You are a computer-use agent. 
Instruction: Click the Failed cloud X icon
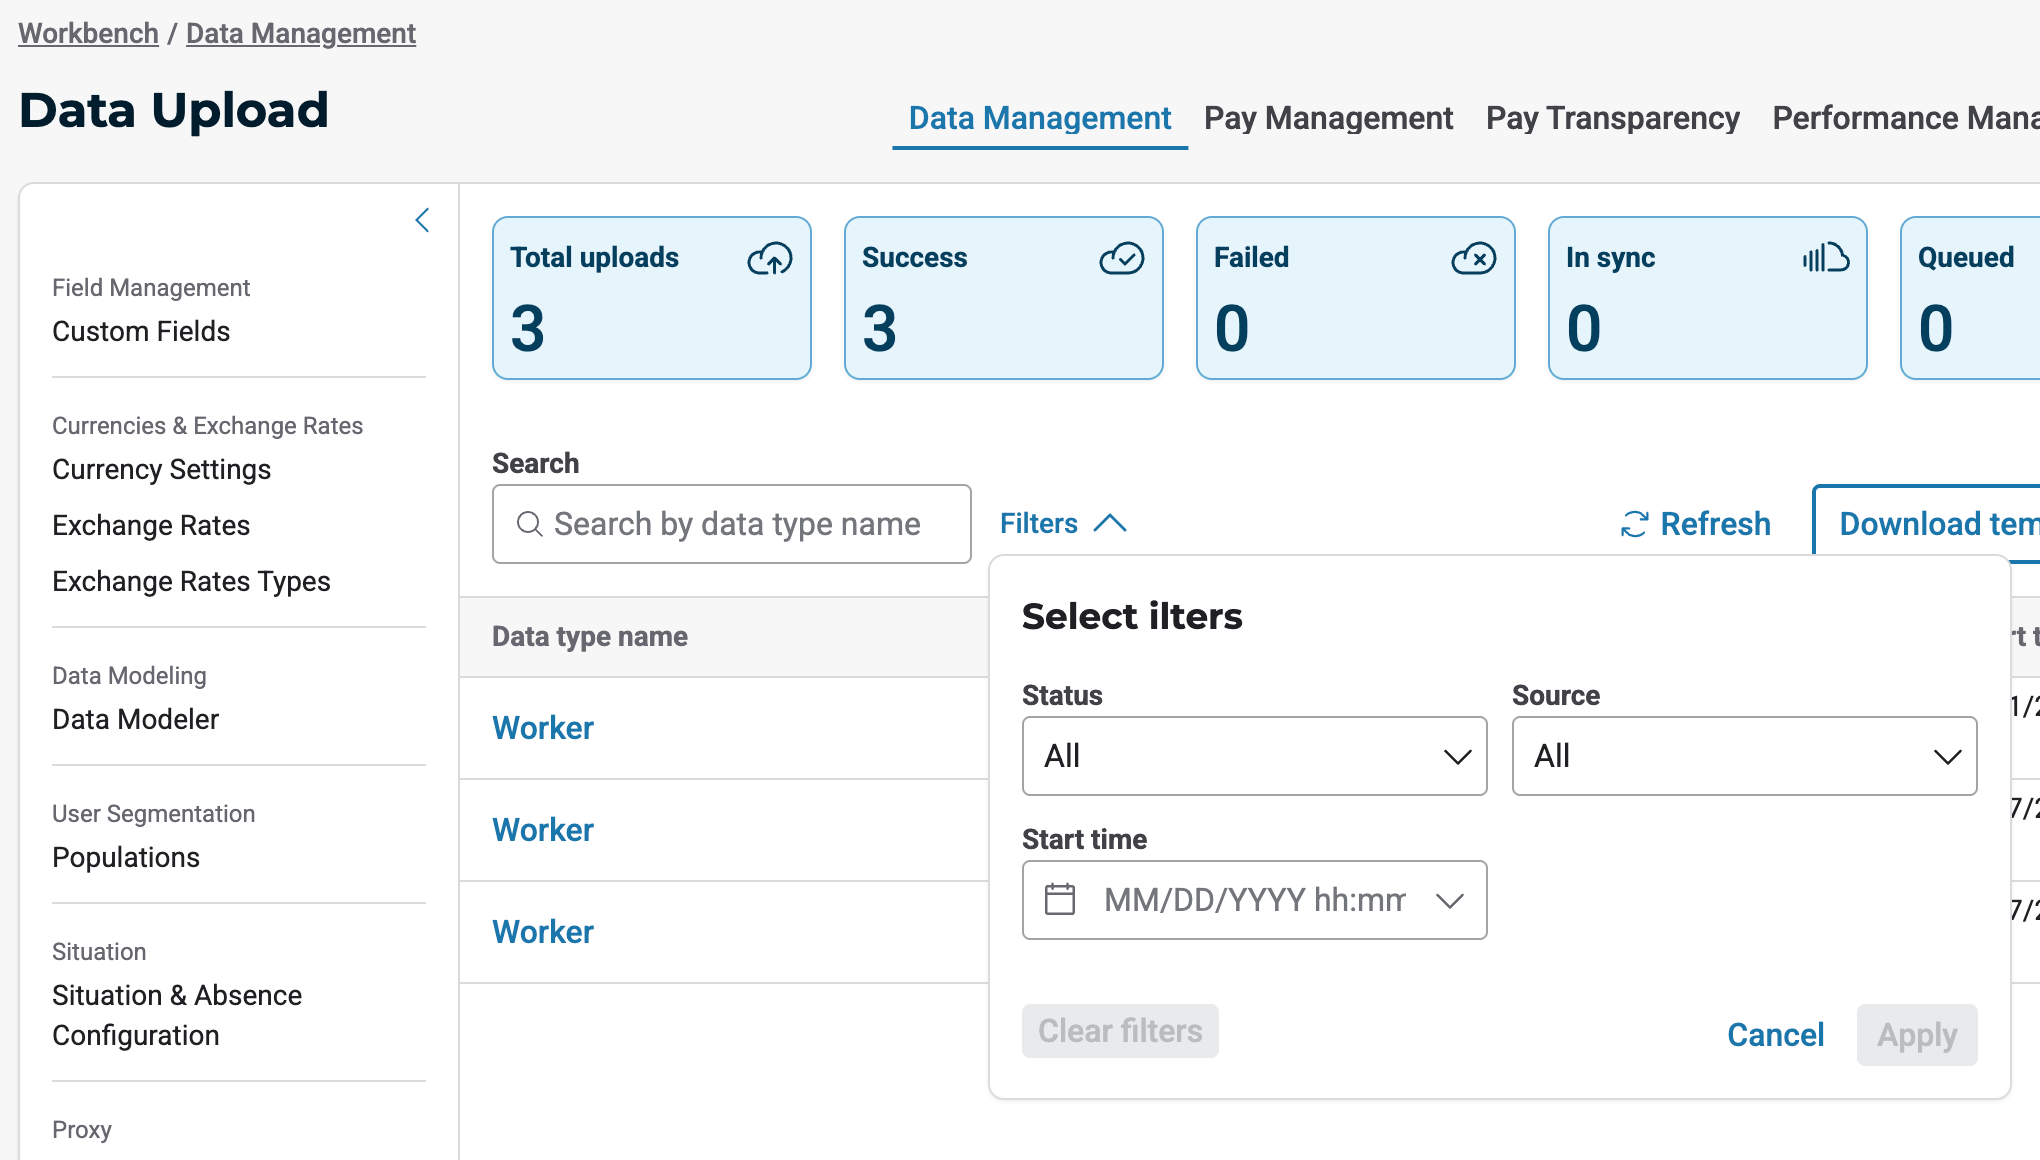tap(1473, 259)
